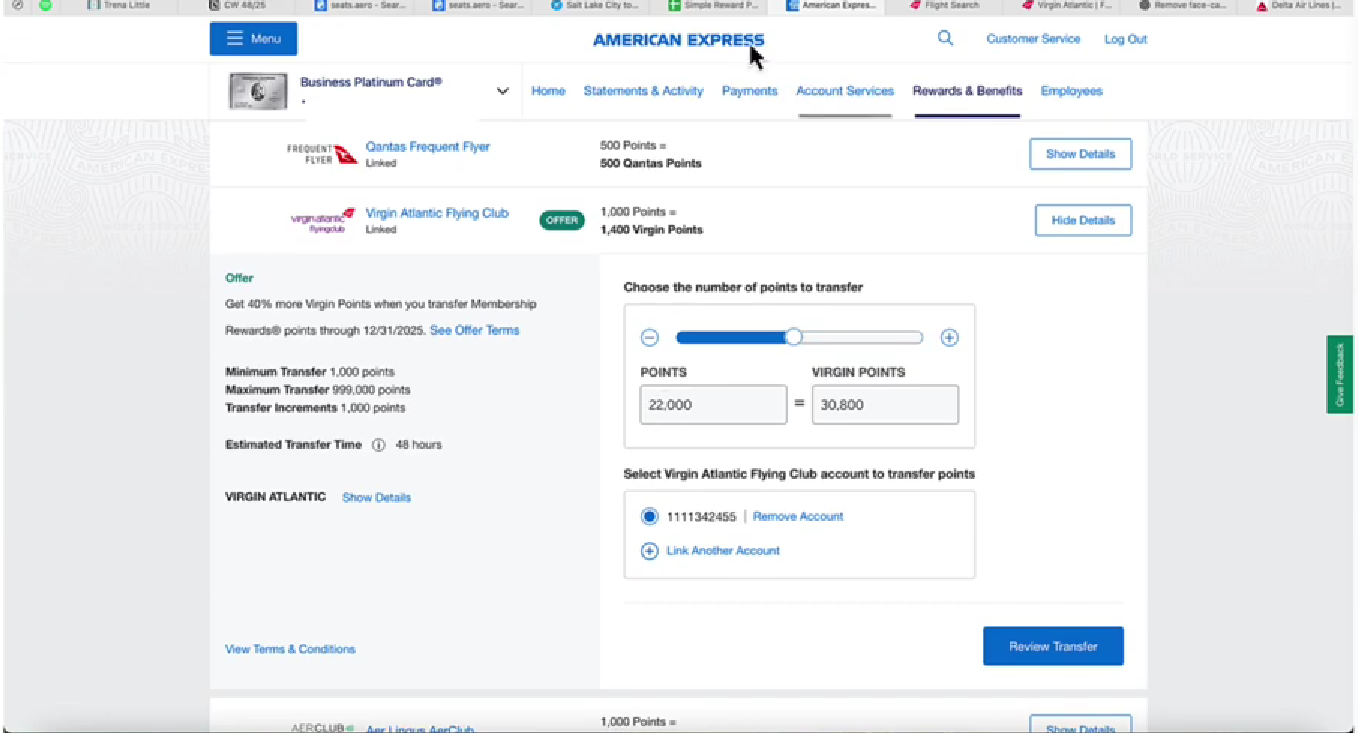
Task: Expand the Business Platinum Card account switcher
Action: pyautogui.click(x=502, y=91)
